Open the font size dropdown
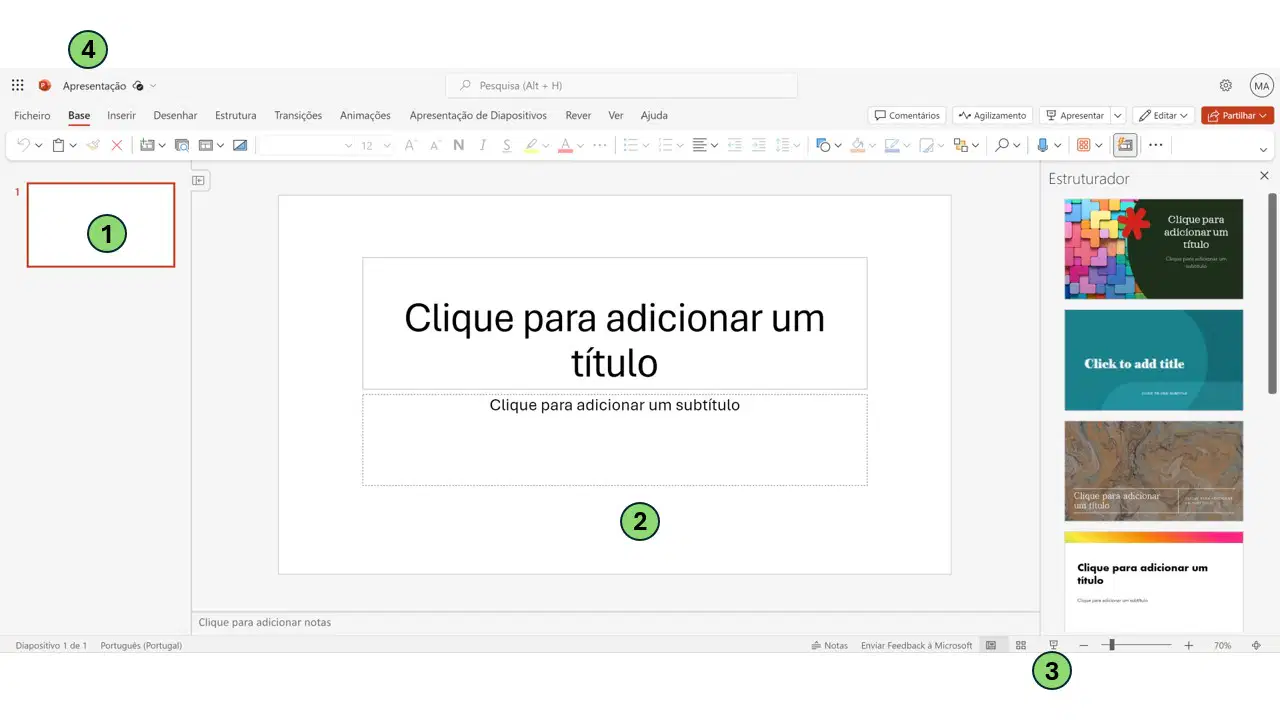Screen dimensions: 1280x720 click(376, 145)
